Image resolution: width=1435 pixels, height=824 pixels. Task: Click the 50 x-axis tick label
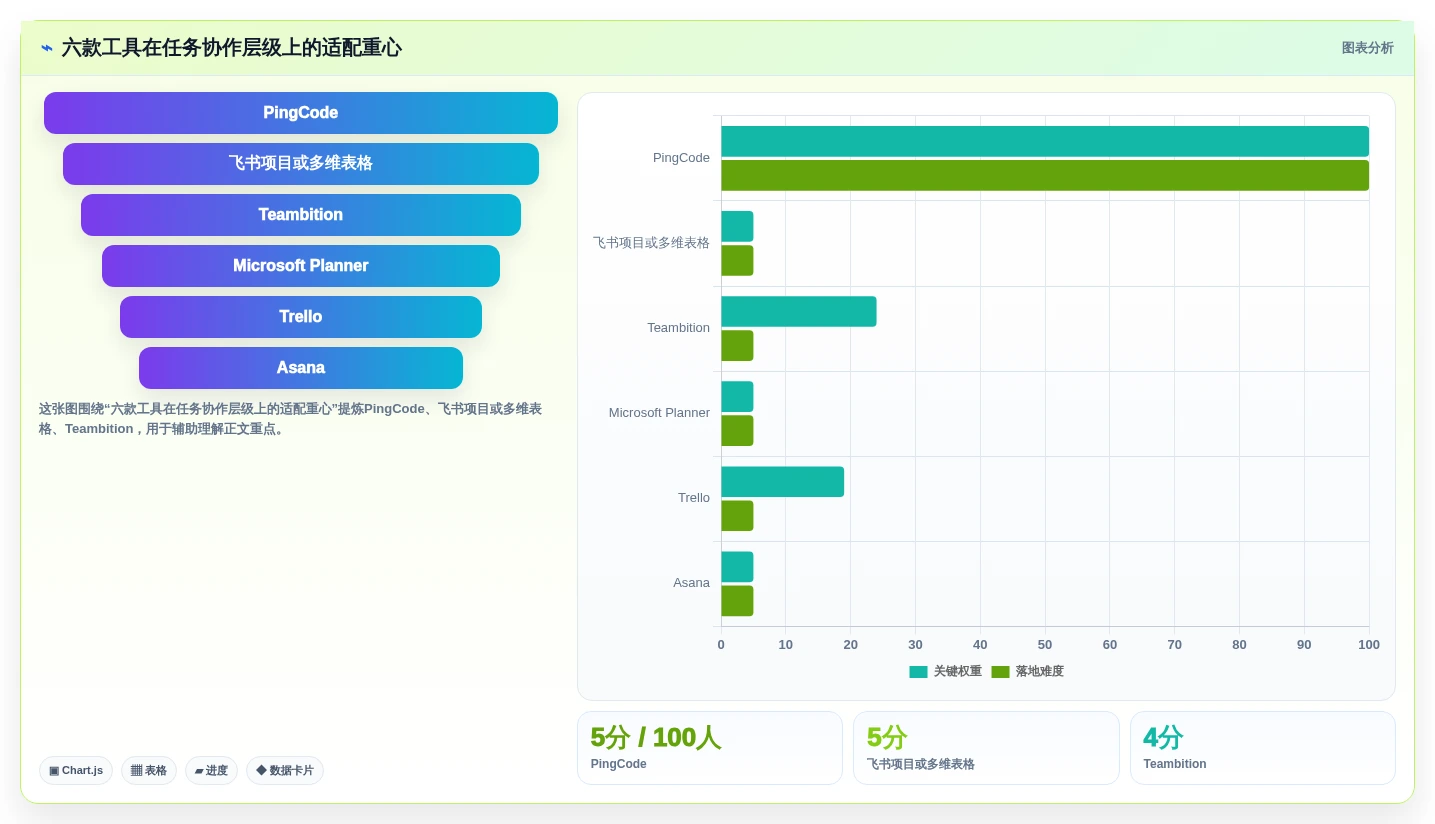point(1045,645)
